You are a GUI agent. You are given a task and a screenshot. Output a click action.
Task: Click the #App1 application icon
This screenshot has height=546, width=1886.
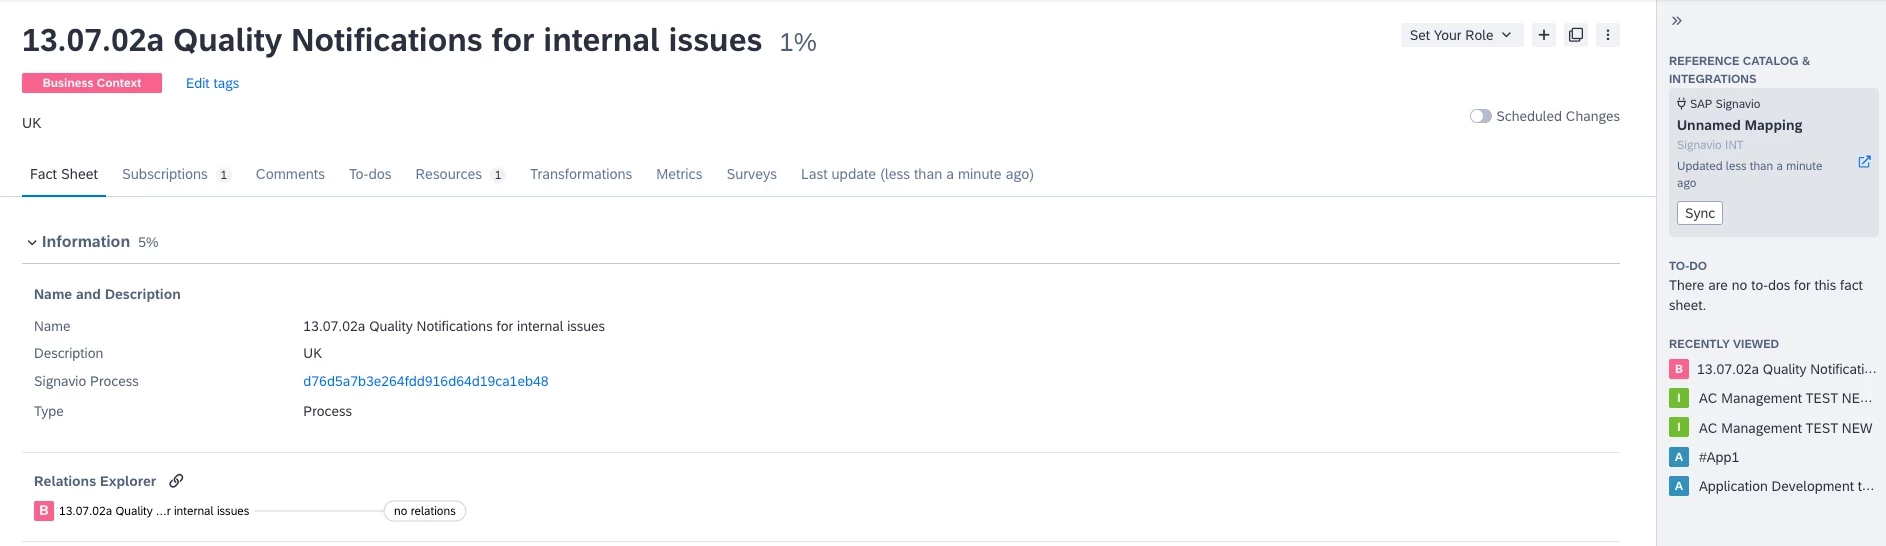(x=1679, y=457)
